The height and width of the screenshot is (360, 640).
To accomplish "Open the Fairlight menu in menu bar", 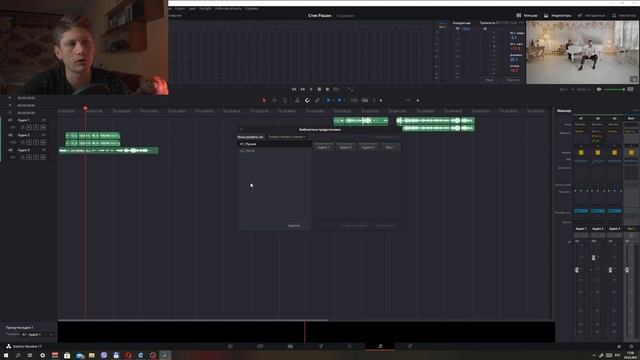I will 205,9.
